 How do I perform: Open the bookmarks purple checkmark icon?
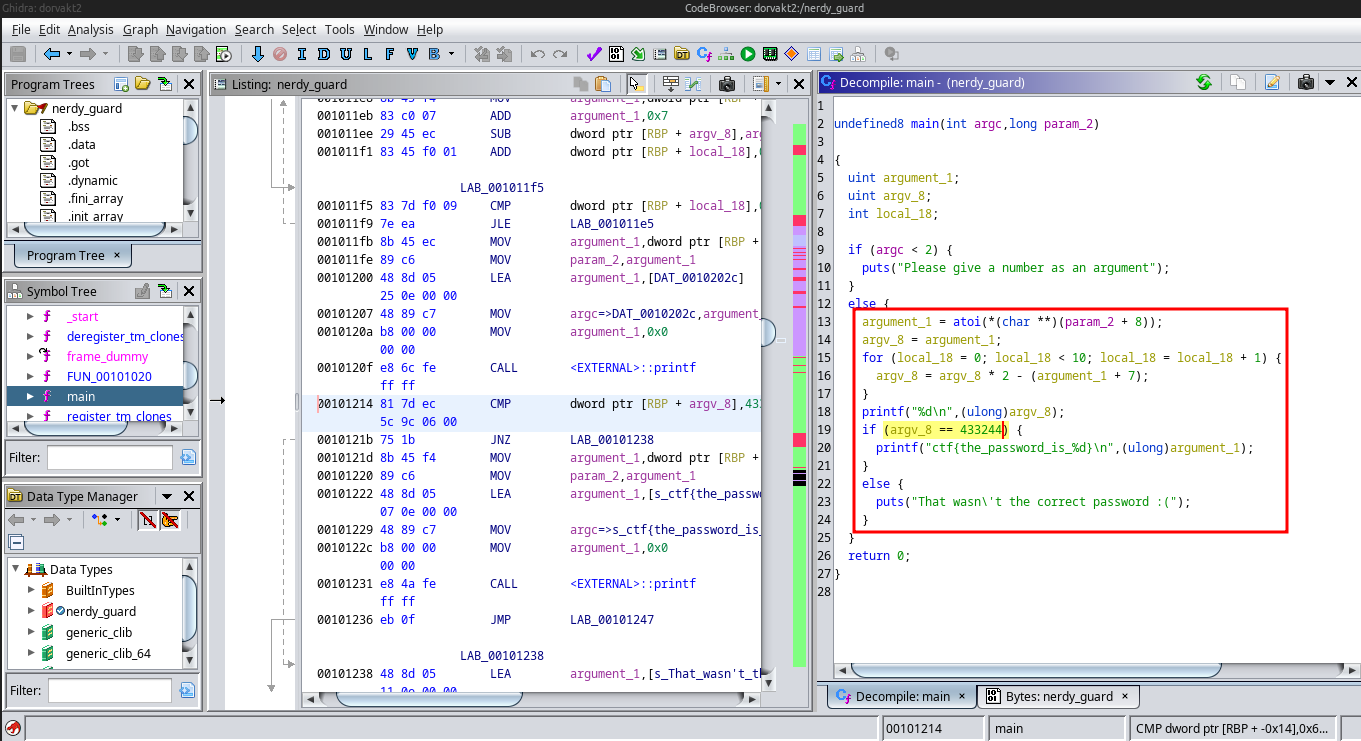tap(594, 54)
